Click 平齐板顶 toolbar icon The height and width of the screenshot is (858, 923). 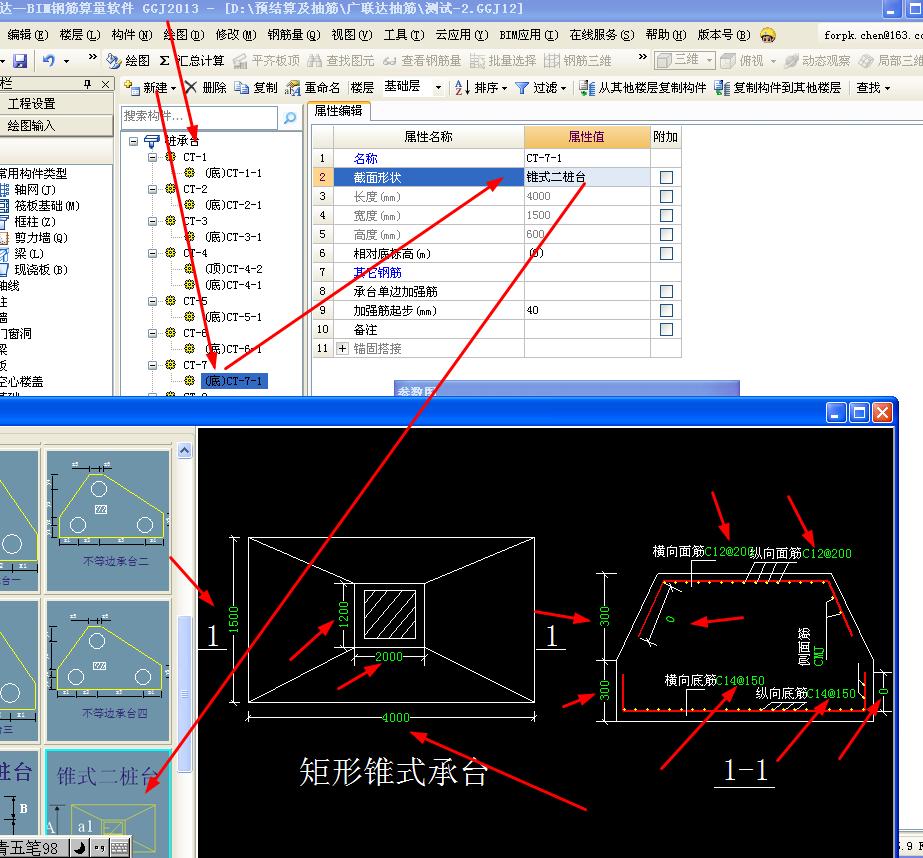click(240, 60)
